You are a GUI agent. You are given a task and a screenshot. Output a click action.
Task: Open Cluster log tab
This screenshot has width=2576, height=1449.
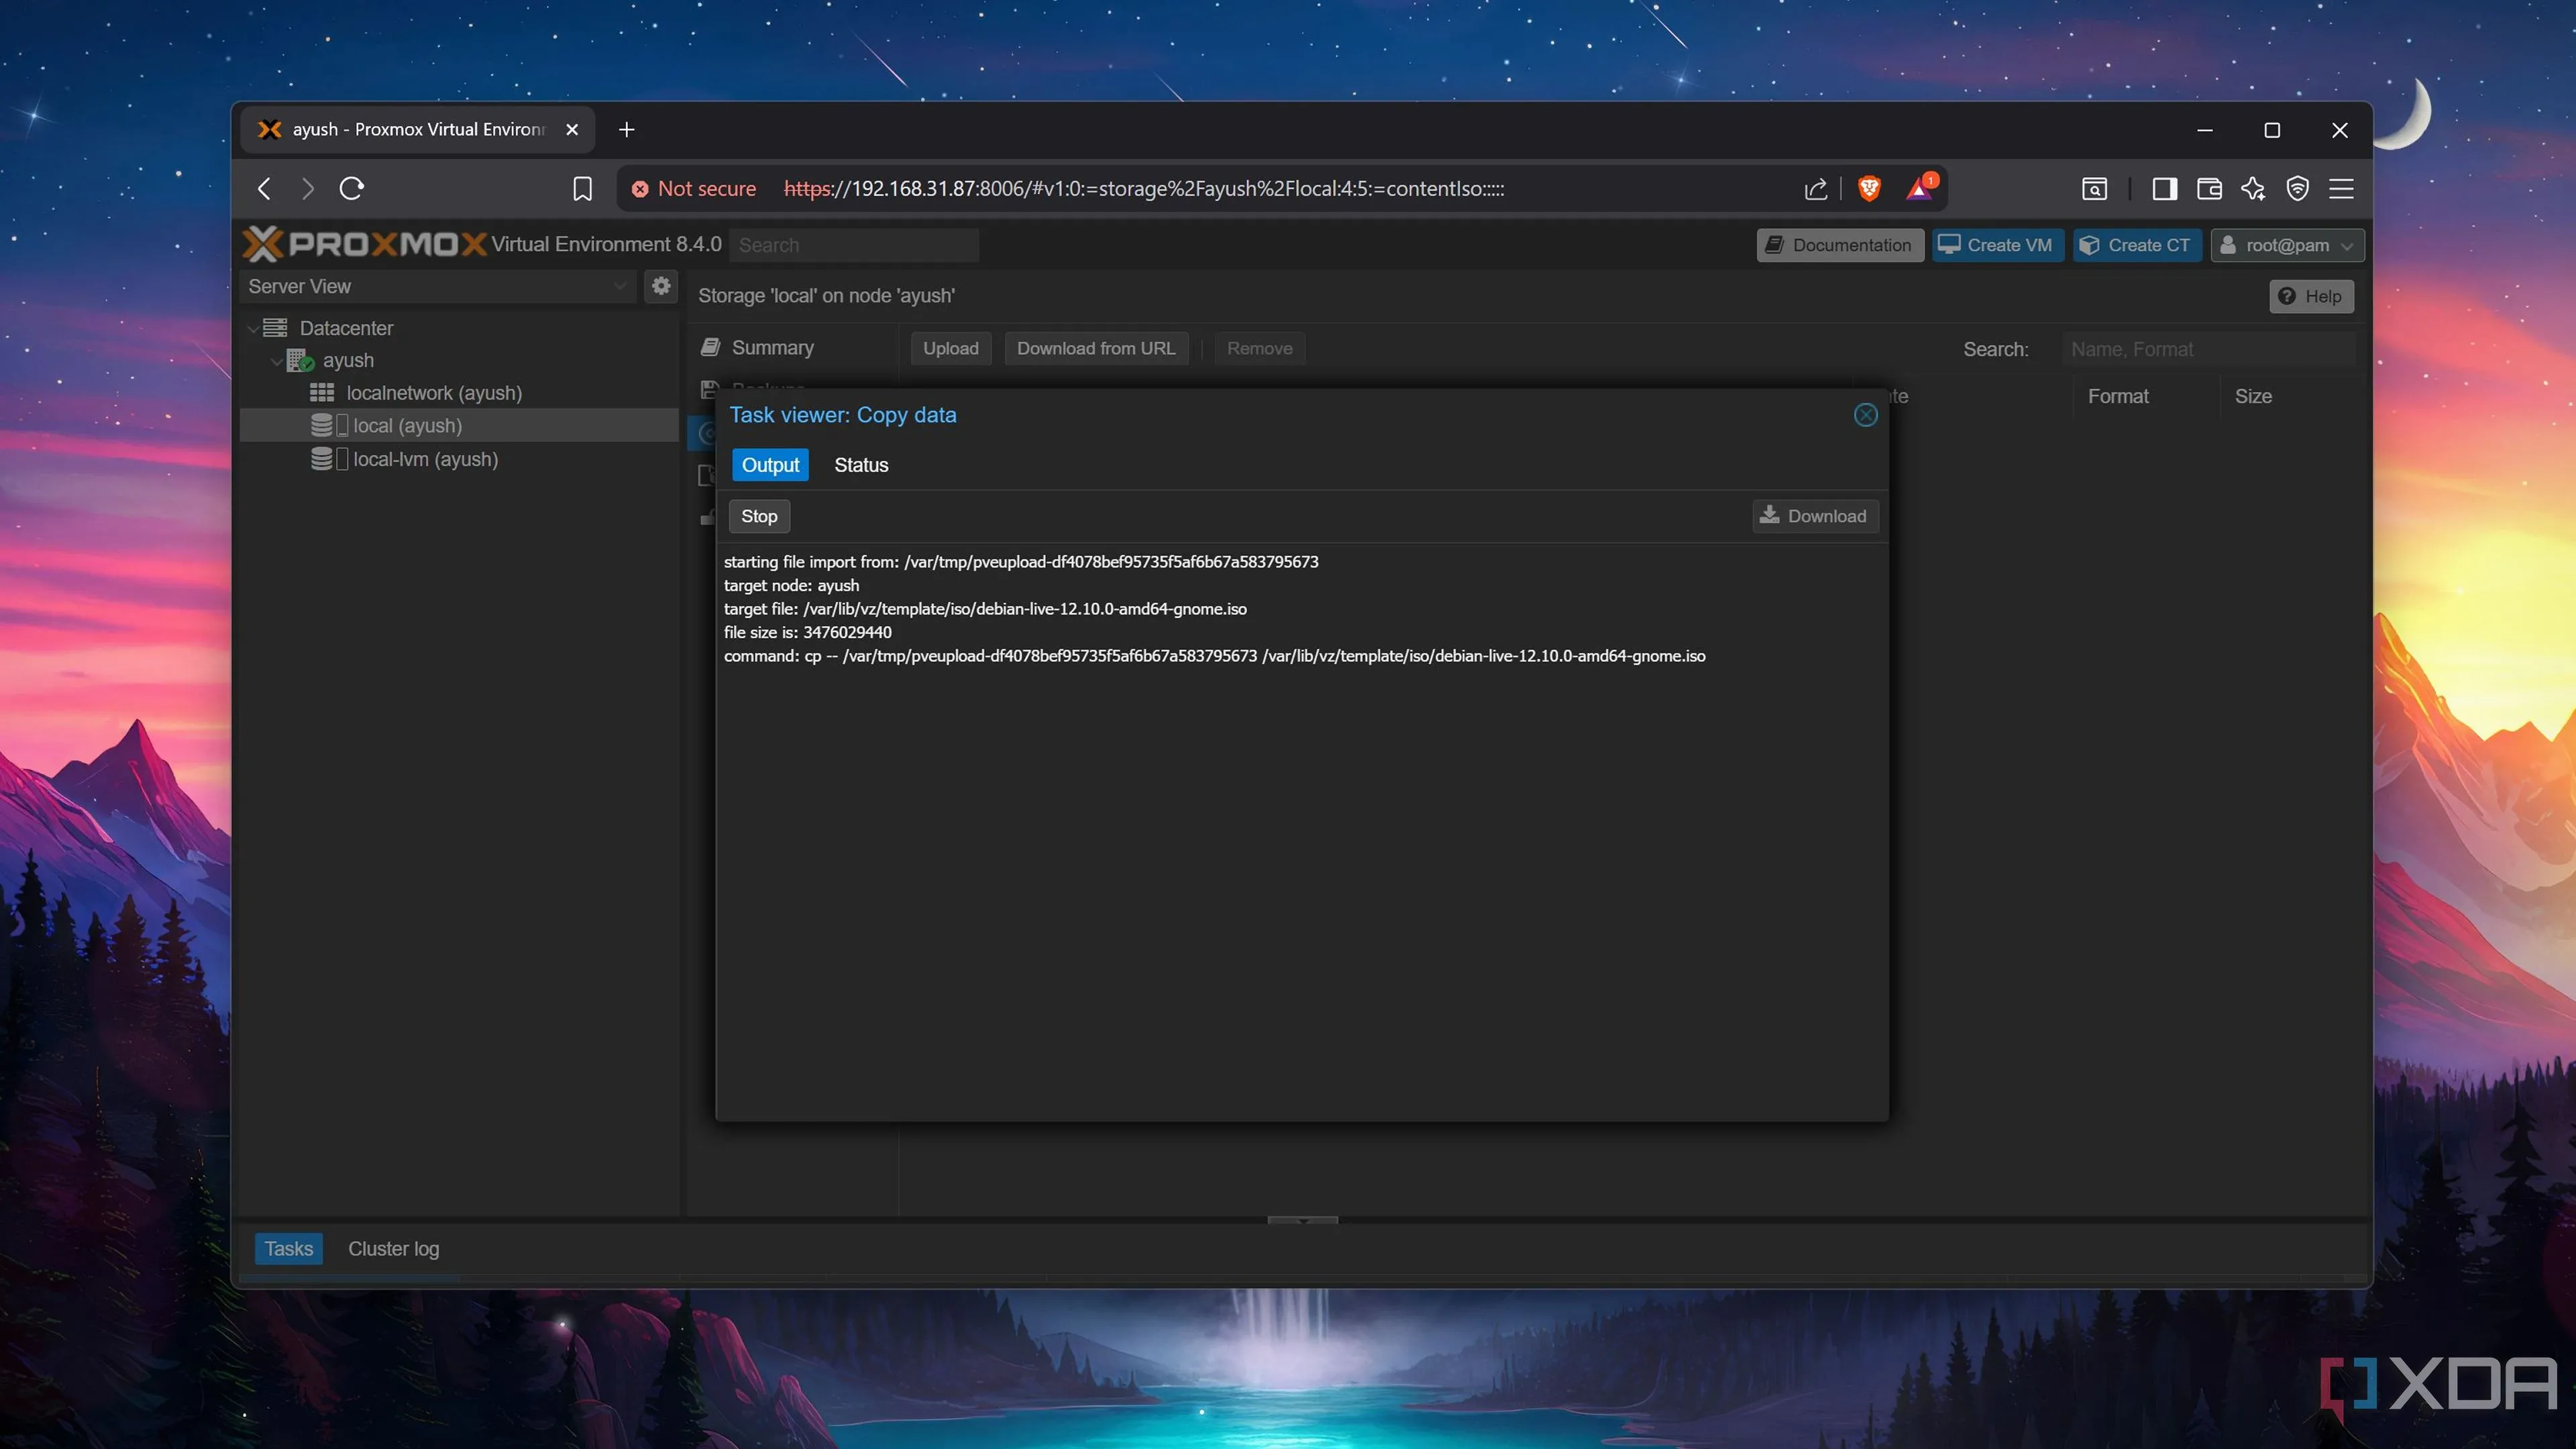(393, 1248)
